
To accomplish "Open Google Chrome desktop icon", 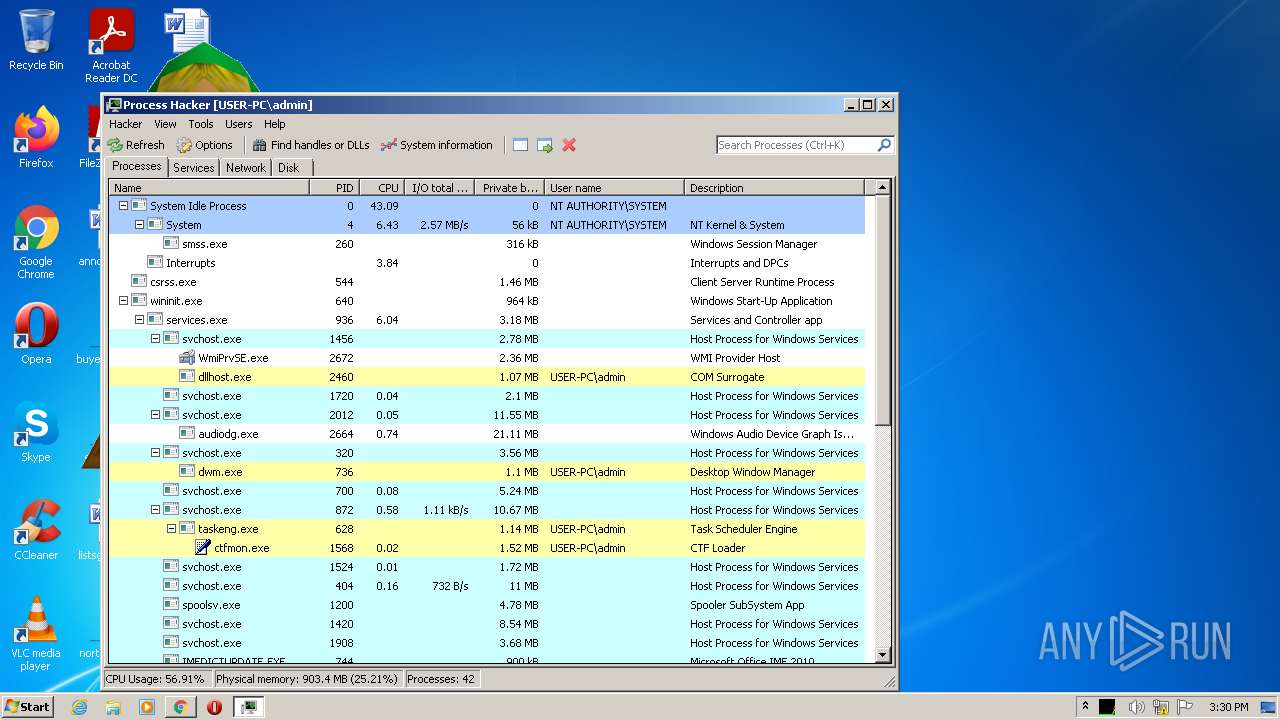I will click(x=36, y=242).
